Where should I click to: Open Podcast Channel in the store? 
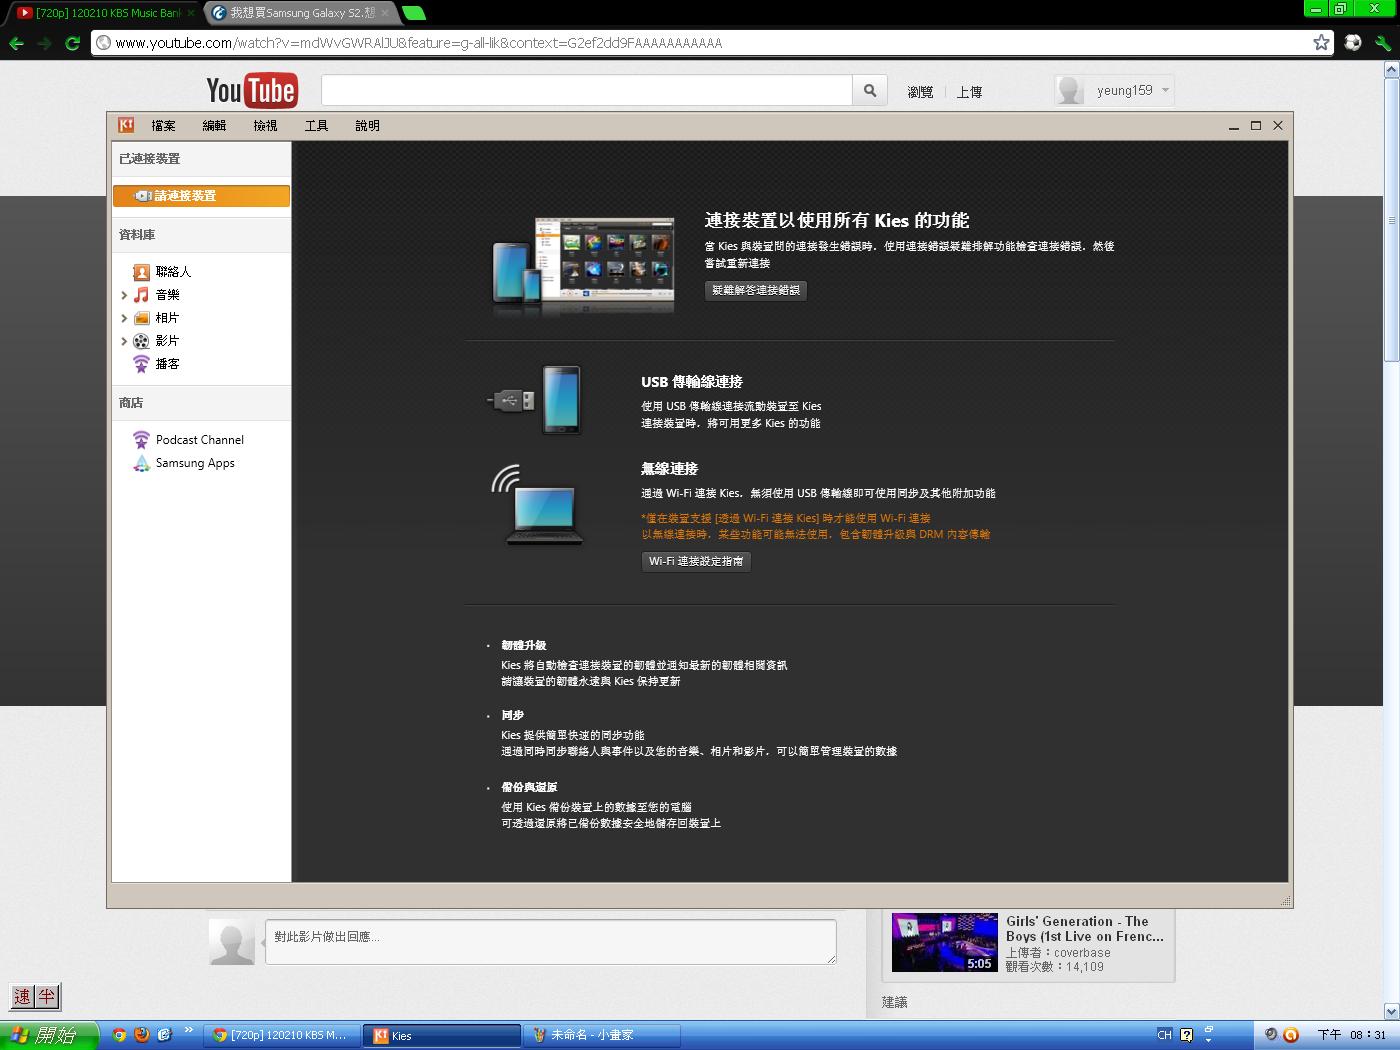click(199, 440)
